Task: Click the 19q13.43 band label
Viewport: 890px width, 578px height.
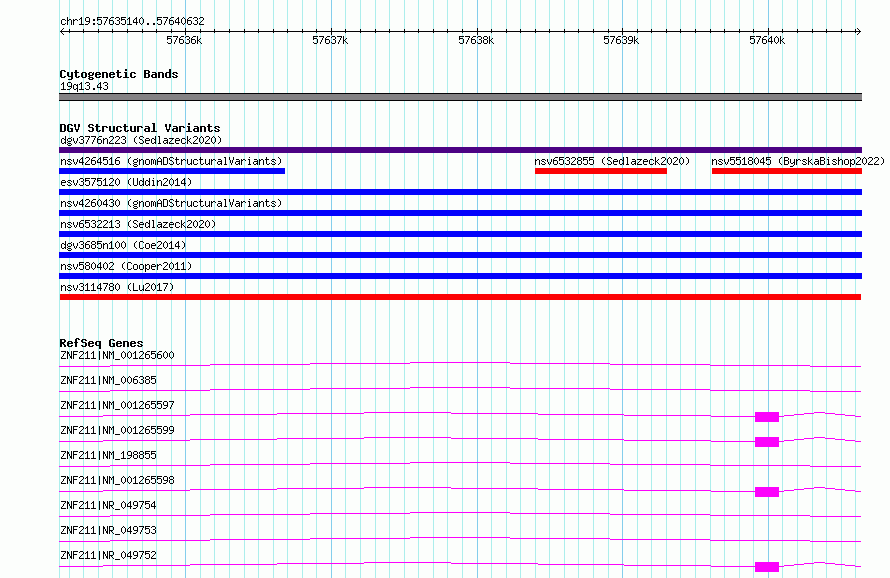Action: [84, 86]
